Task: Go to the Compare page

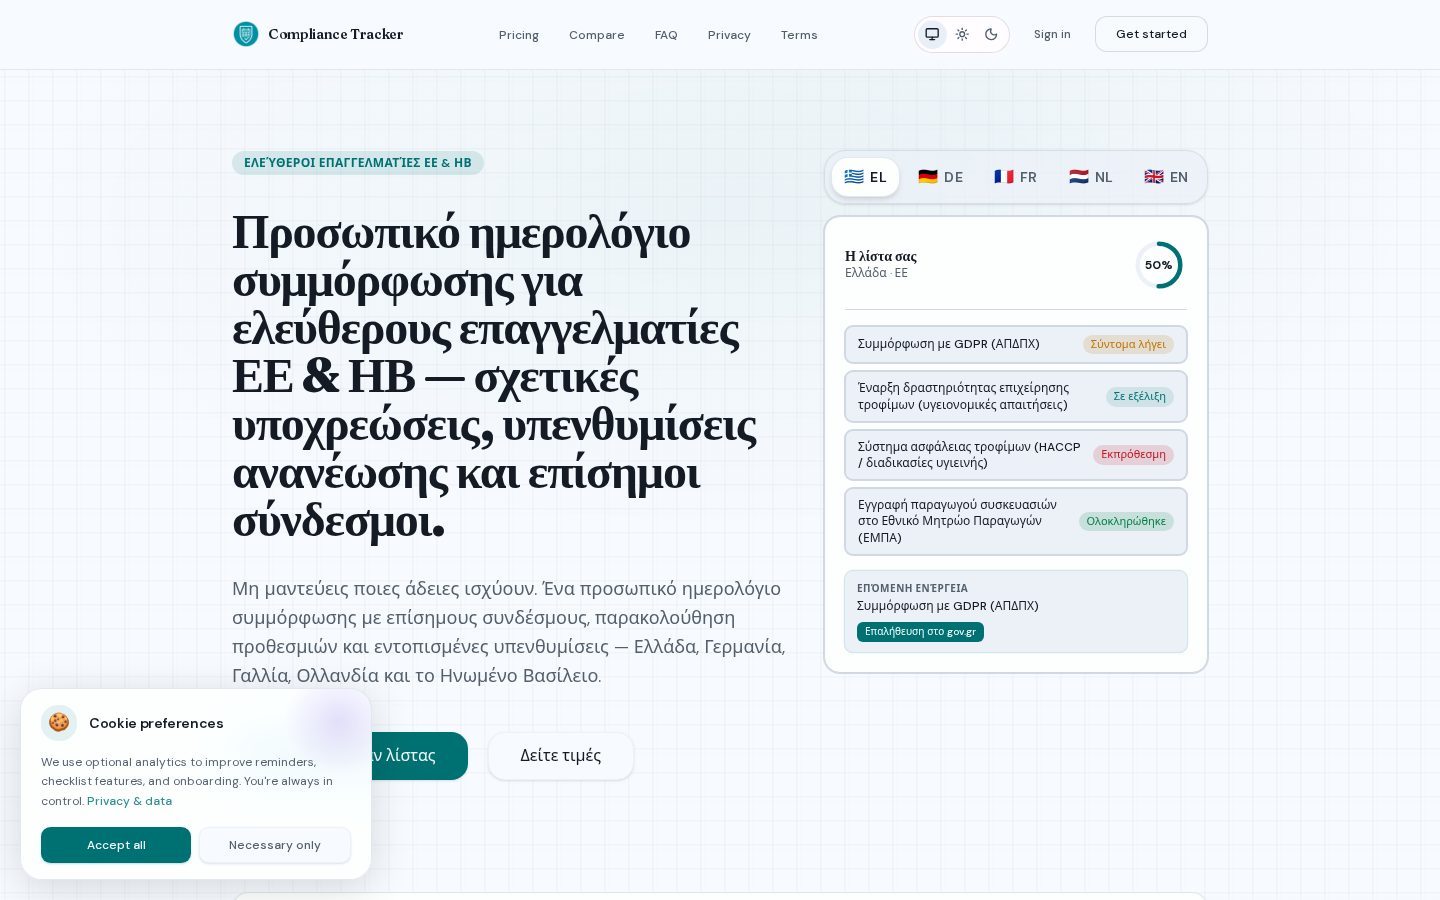Action: click(597, 35)
